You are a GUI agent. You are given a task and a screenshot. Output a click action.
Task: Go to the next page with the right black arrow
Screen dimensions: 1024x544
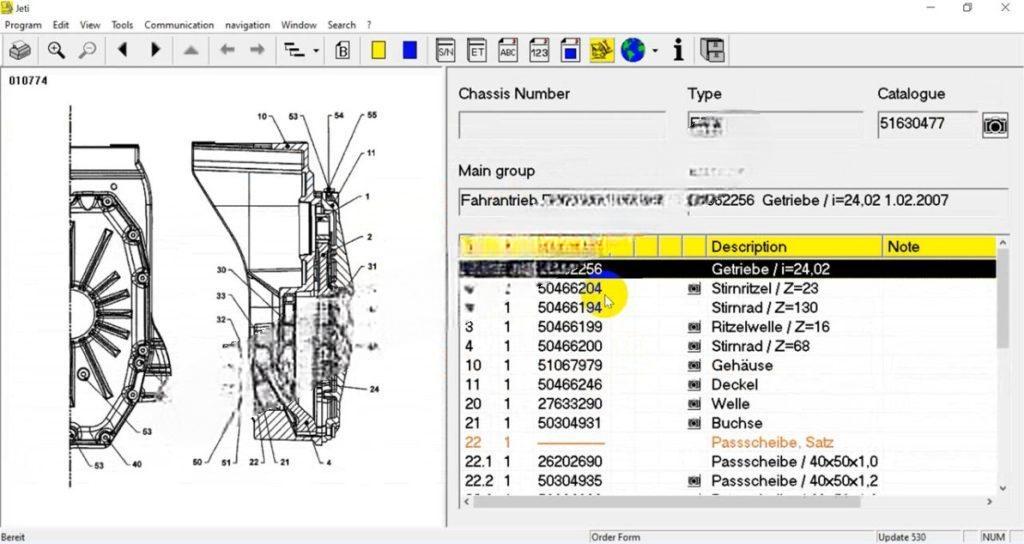(x=155, y=50)
